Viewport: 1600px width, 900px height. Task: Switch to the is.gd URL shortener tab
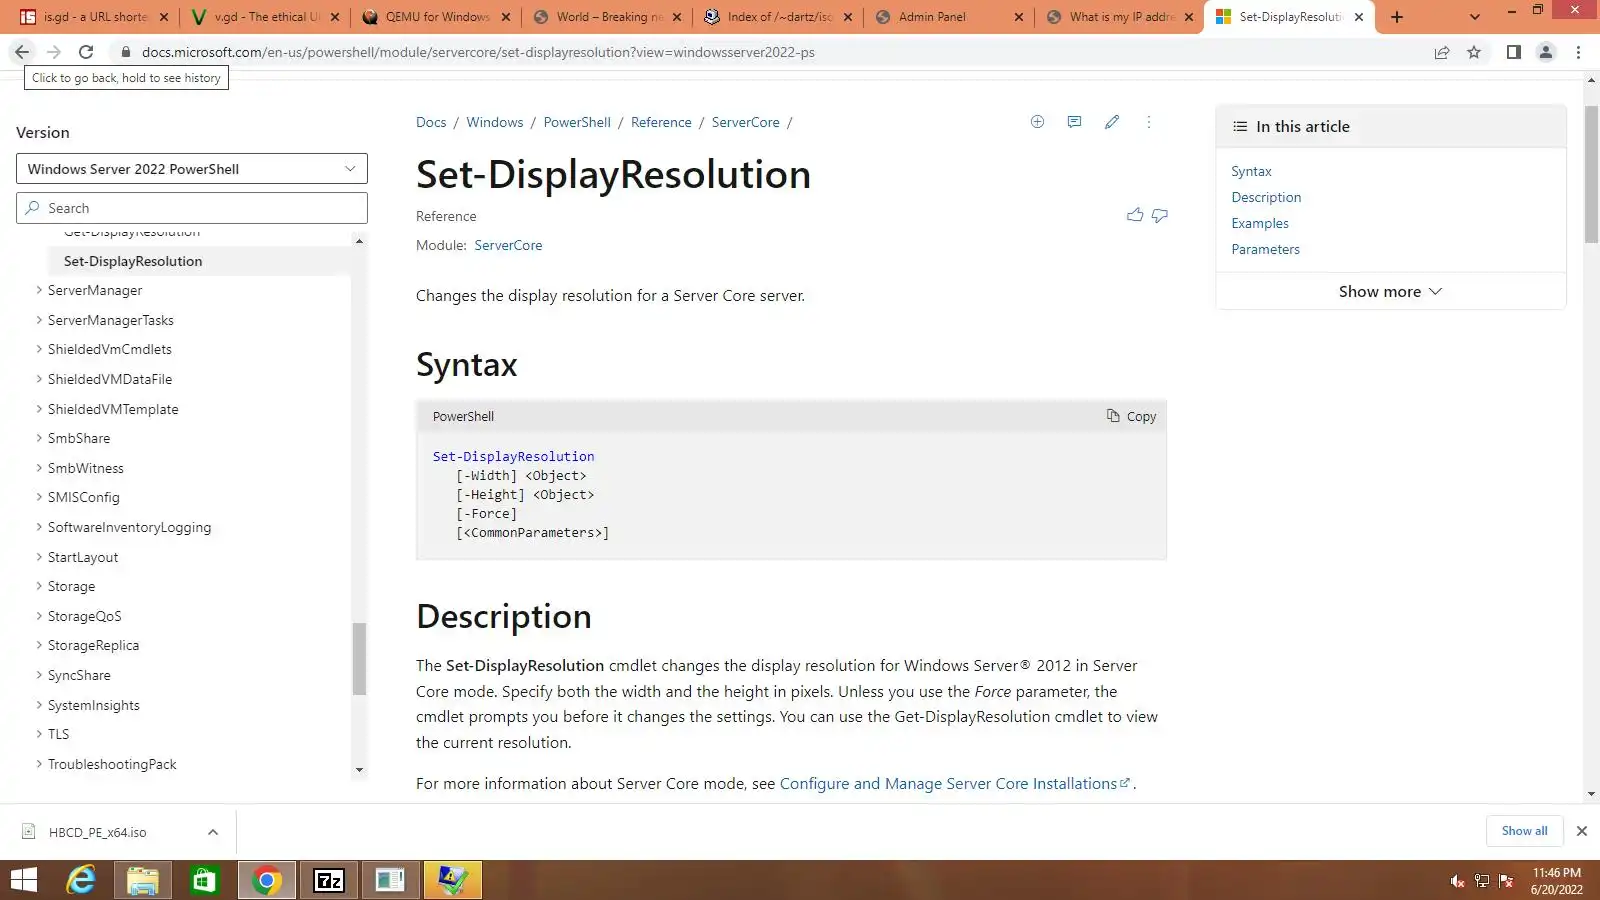pos(96,17)
